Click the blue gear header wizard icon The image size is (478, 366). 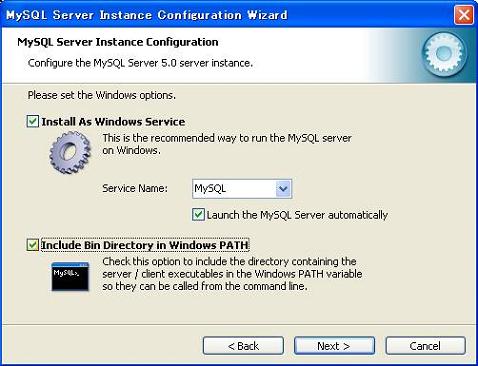[444, 52]
